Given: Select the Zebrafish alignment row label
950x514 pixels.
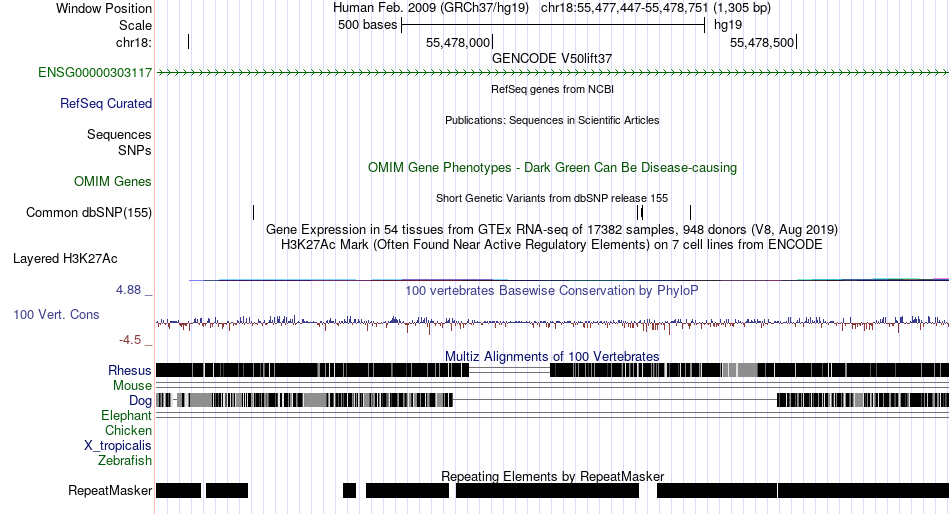Looking at the screenshot, I should click(125, 461).
